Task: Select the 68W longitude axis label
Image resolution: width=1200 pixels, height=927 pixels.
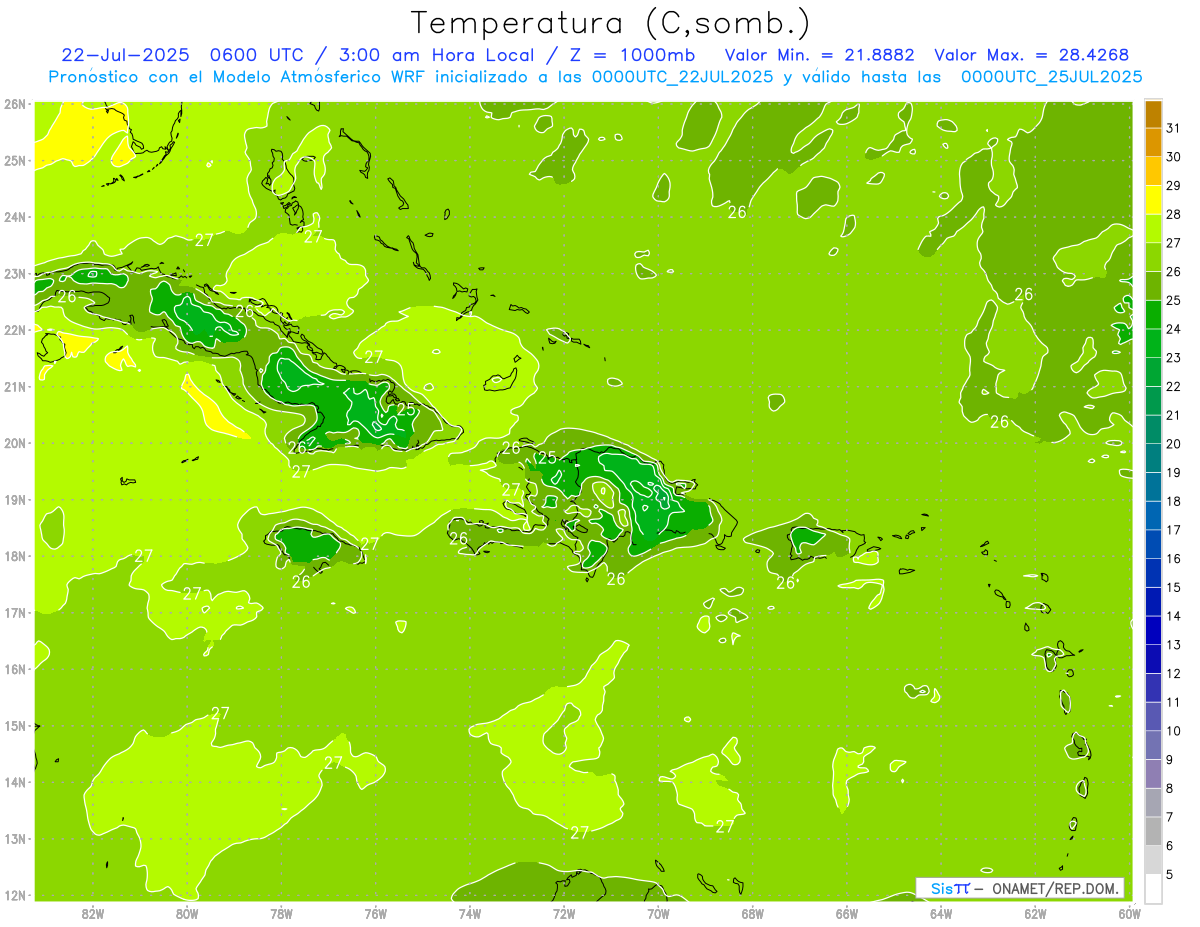Action: coord(752,913)
